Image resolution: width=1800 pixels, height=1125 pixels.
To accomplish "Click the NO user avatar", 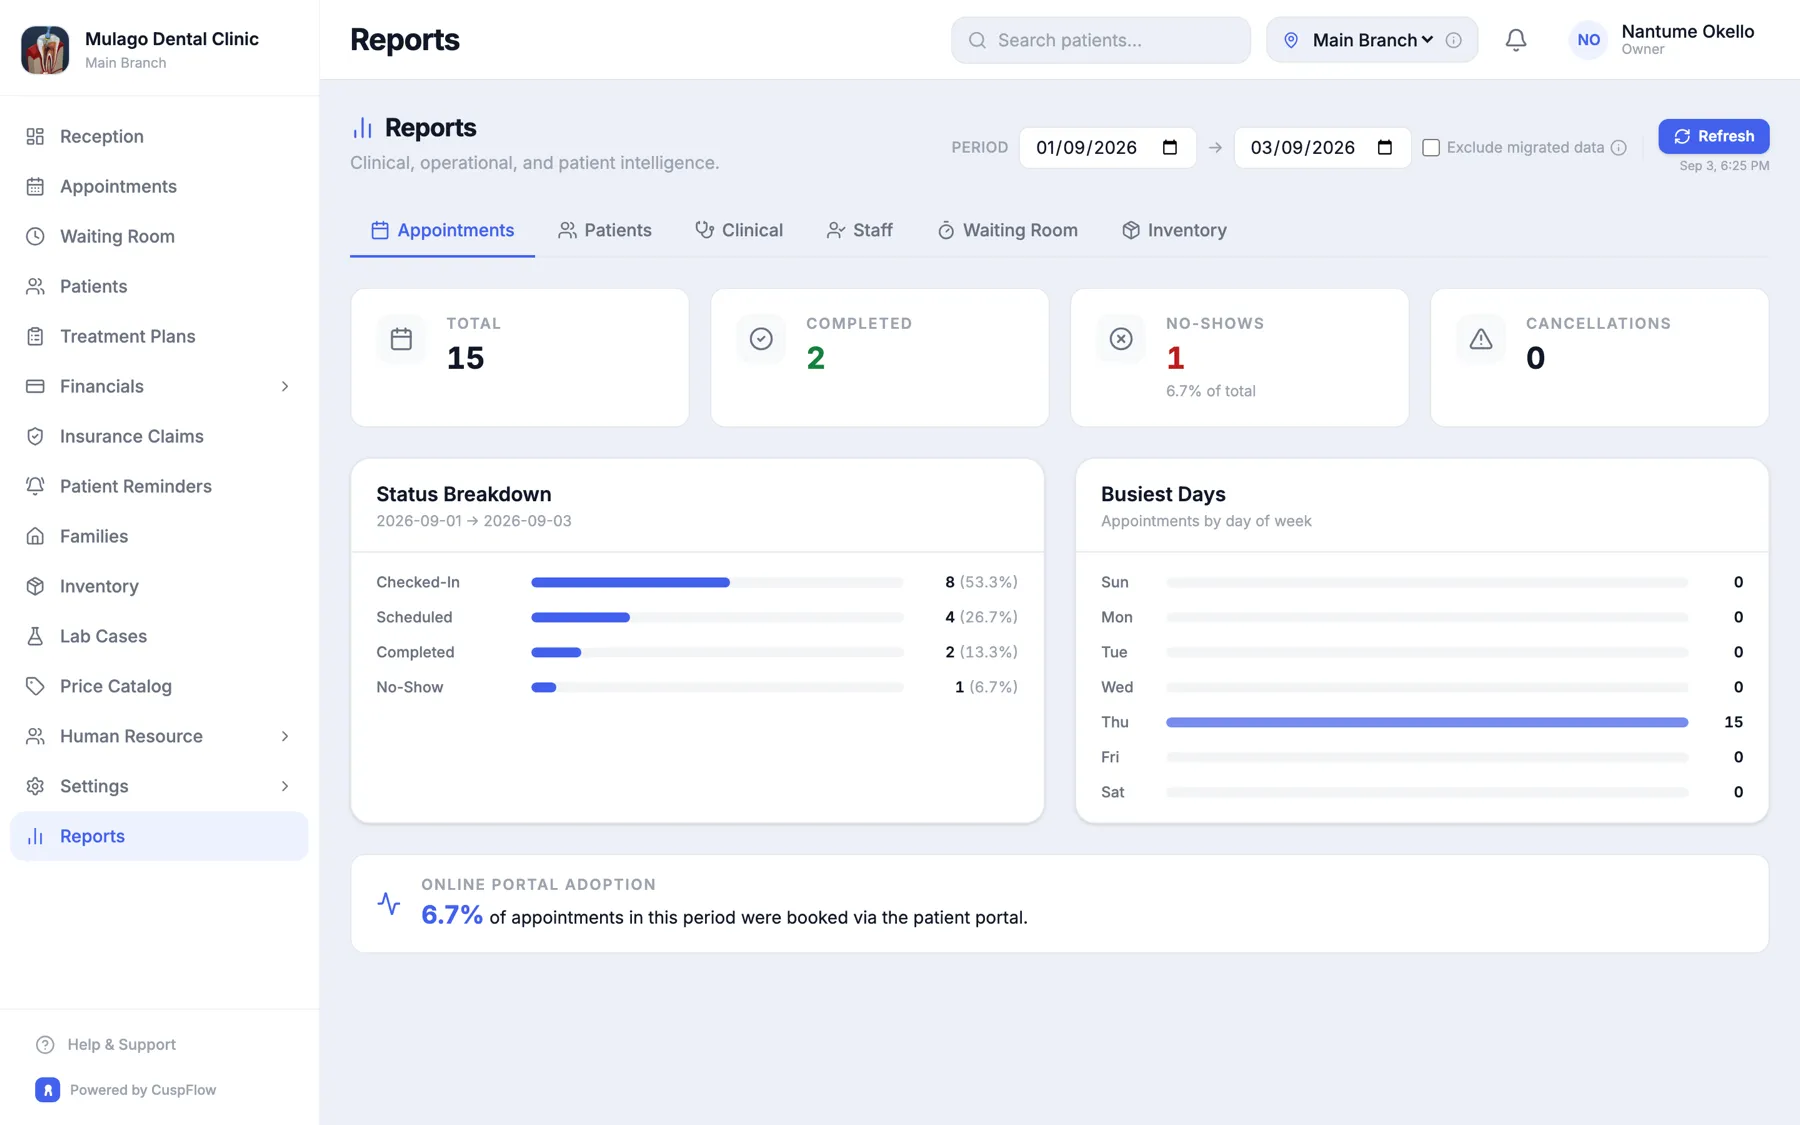I will 1589,40.
